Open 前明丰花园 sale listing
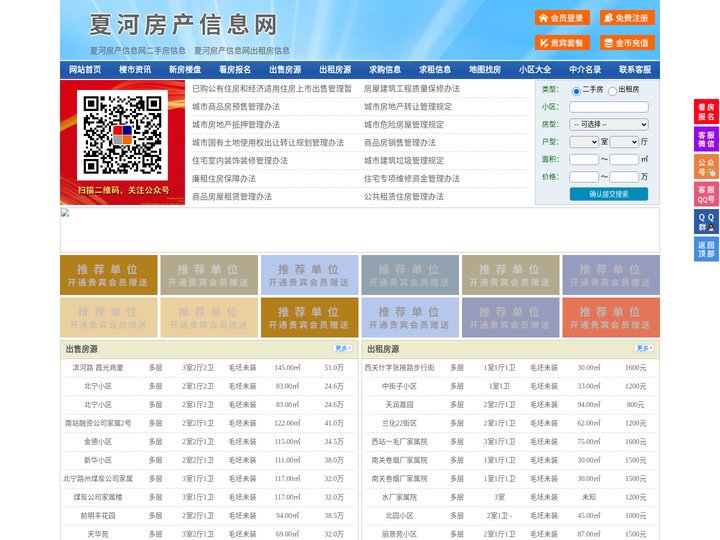The width and height of the screenshot is (720, 540). (x=98, y=516)
